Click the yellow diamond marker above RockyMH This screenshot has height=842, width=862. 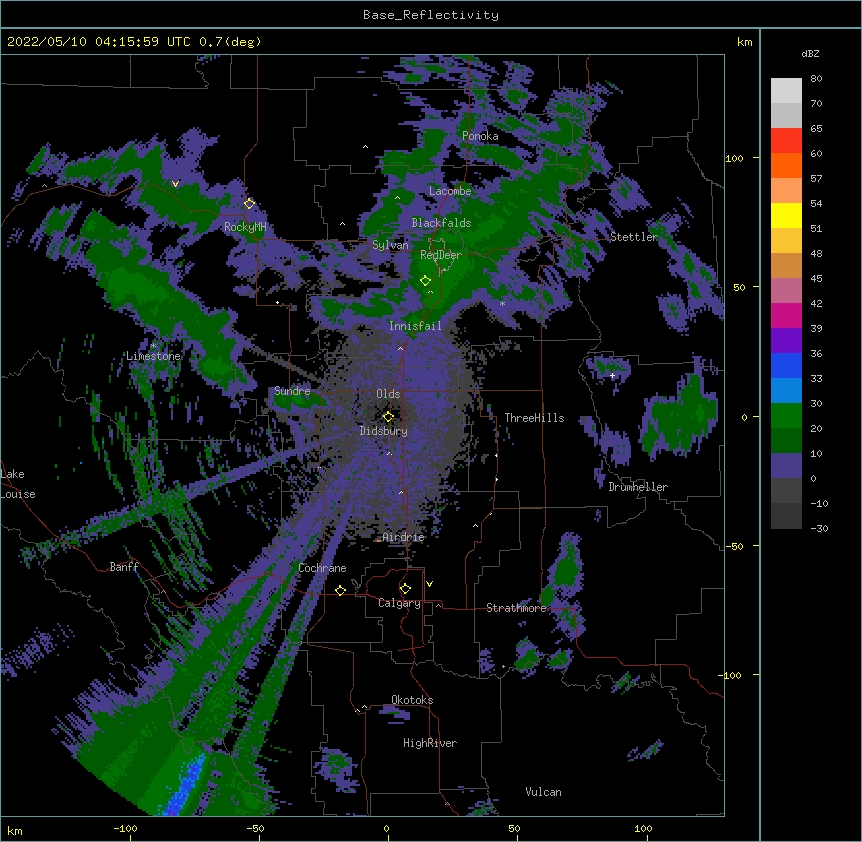250,204
